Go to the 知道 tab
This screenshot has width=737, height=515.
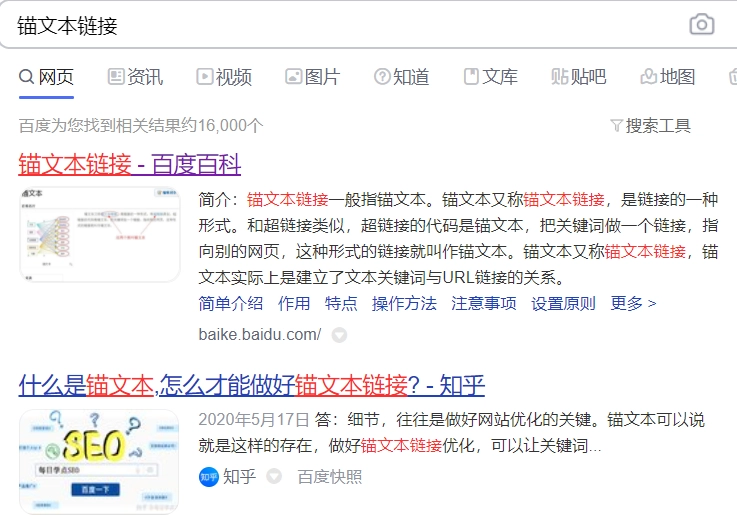401,77
